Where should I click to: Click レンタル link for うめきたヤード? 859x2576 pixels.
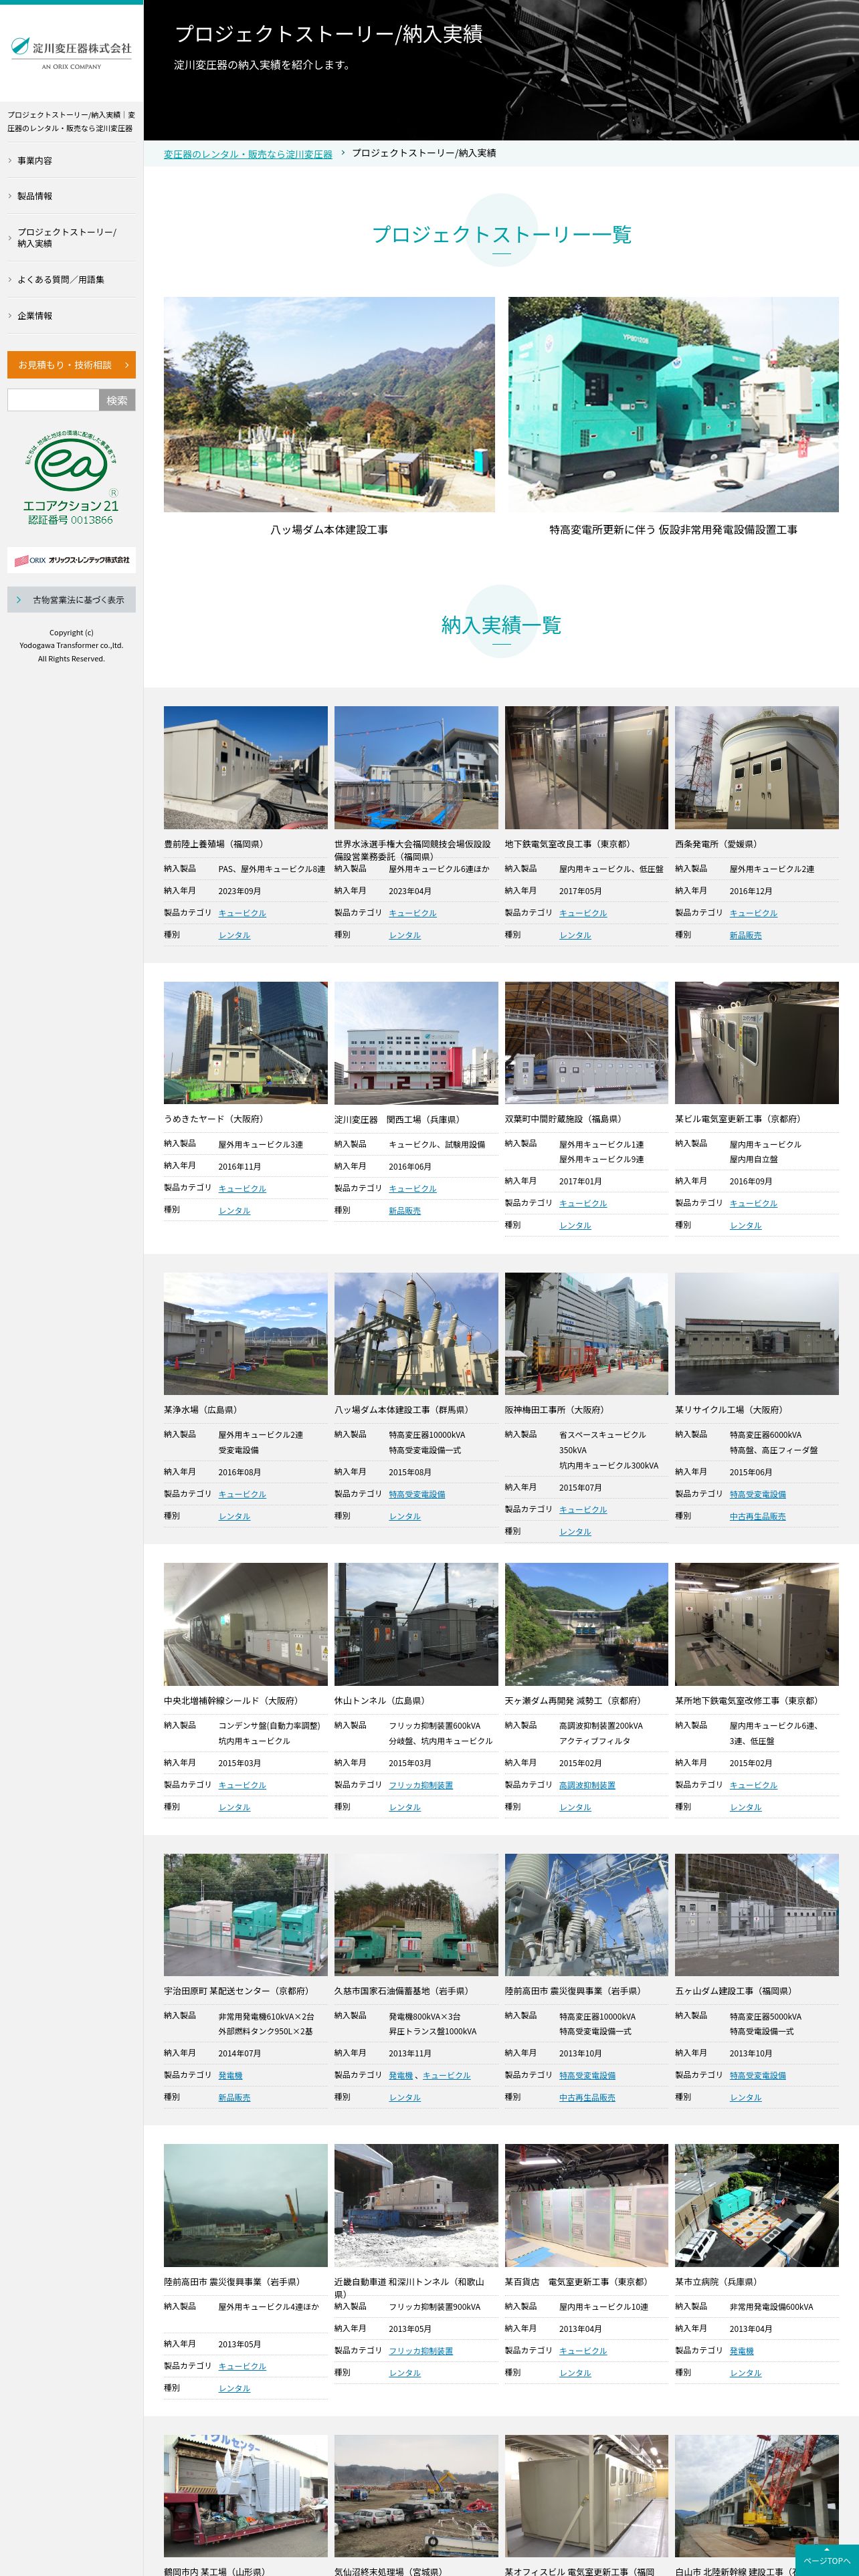tap(234, 1210)
